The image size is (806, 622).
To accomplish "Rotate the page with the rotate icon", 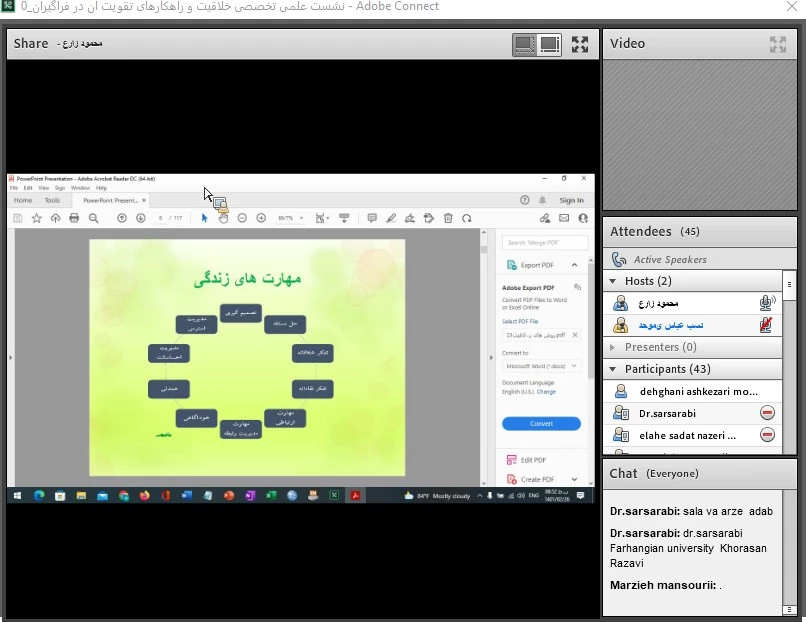I will (467, 218).
